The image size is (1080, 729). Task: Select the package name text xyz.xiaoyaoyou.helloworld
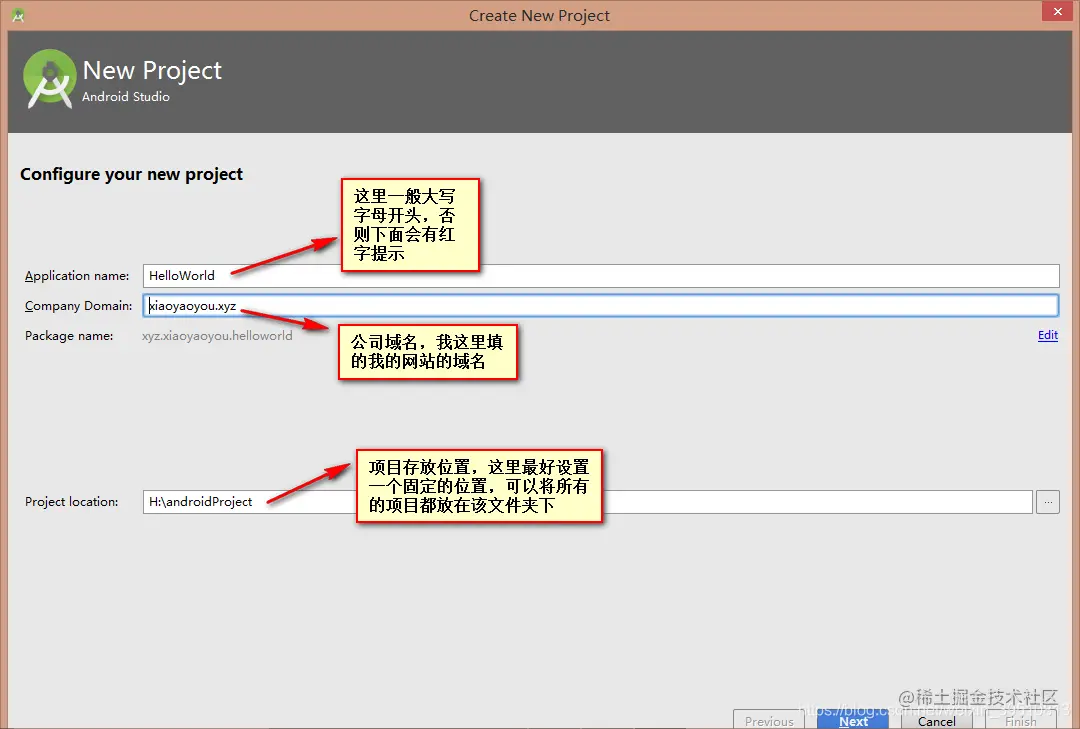(217, 336)
